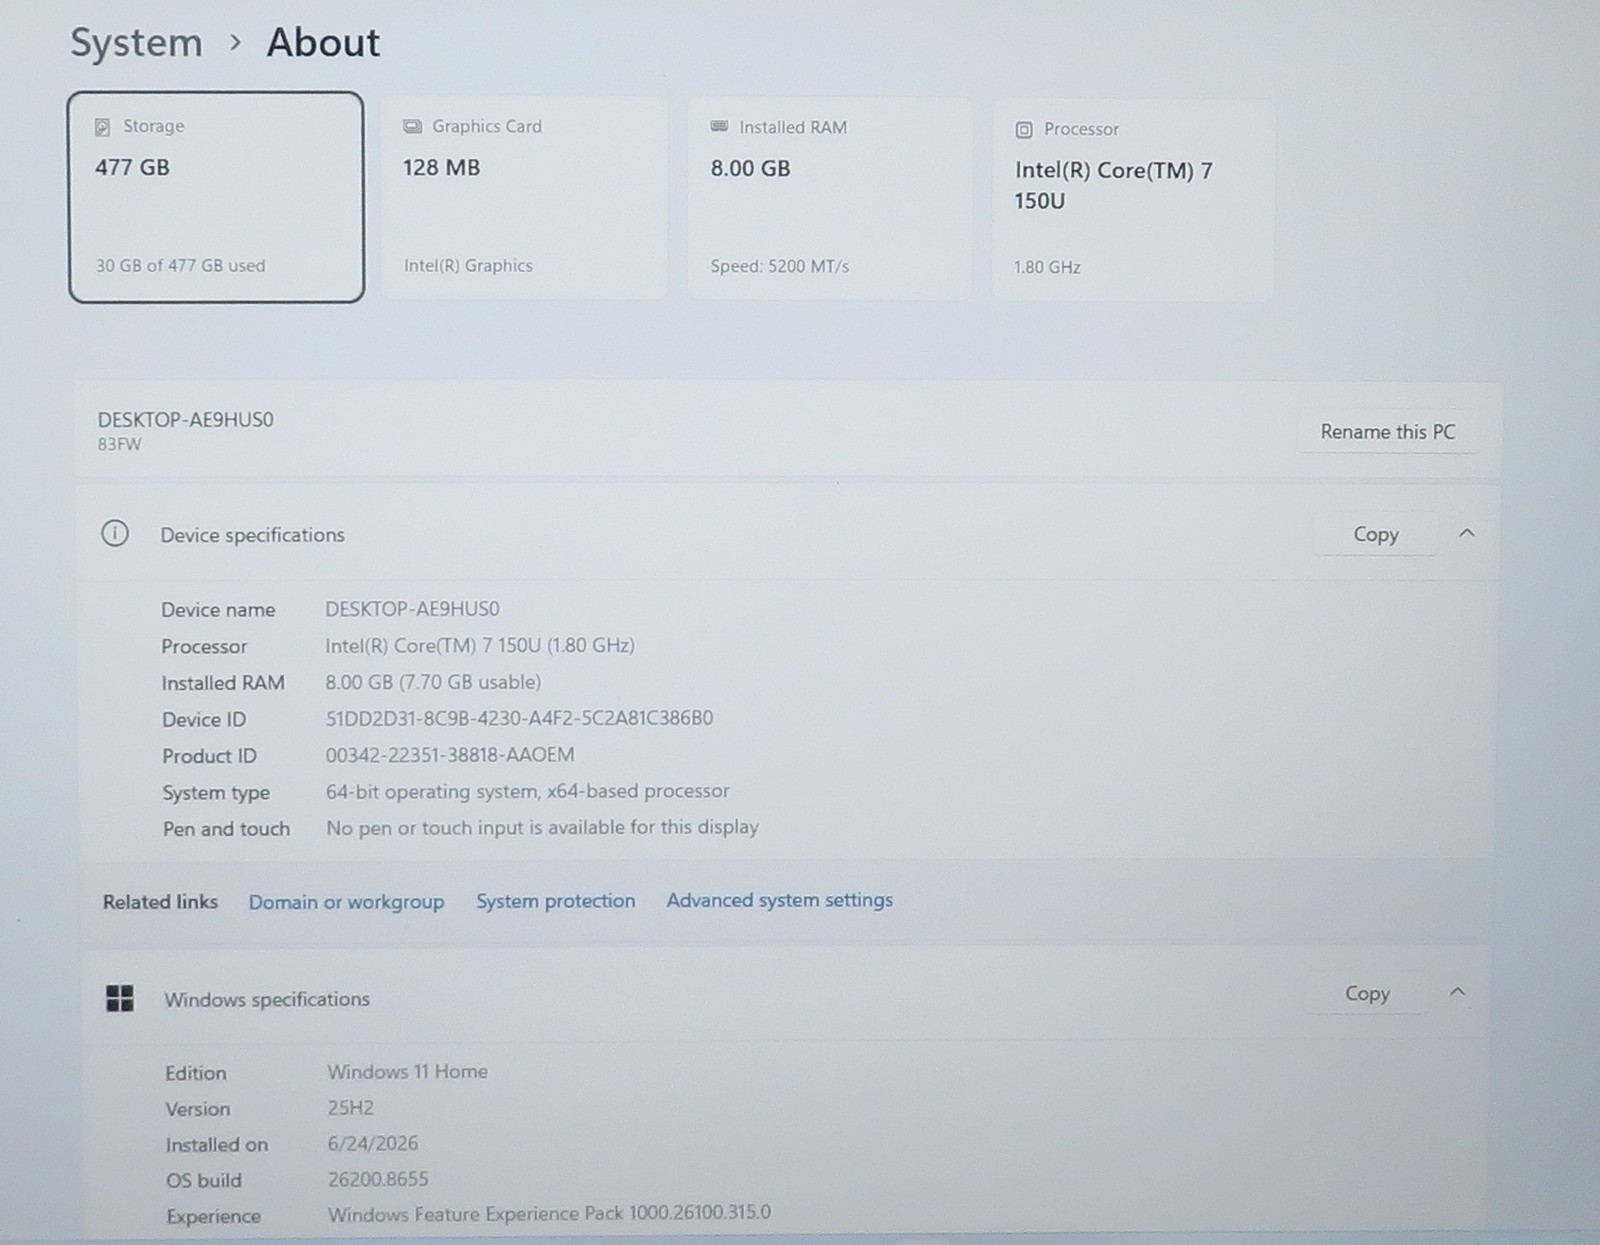Select the Product ID 00342-22351-38818-AAOEM
This screenshot has height=1245, width=1600.
(450, 755)
